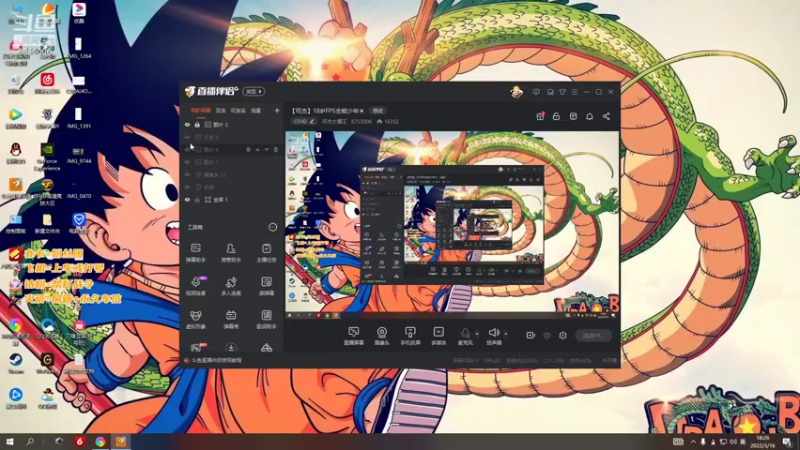Image resolution: width=800 pixels, height=450 pixels.
Task: Toggle lock on 全屏 1 layer
Action: pos(197,199)
